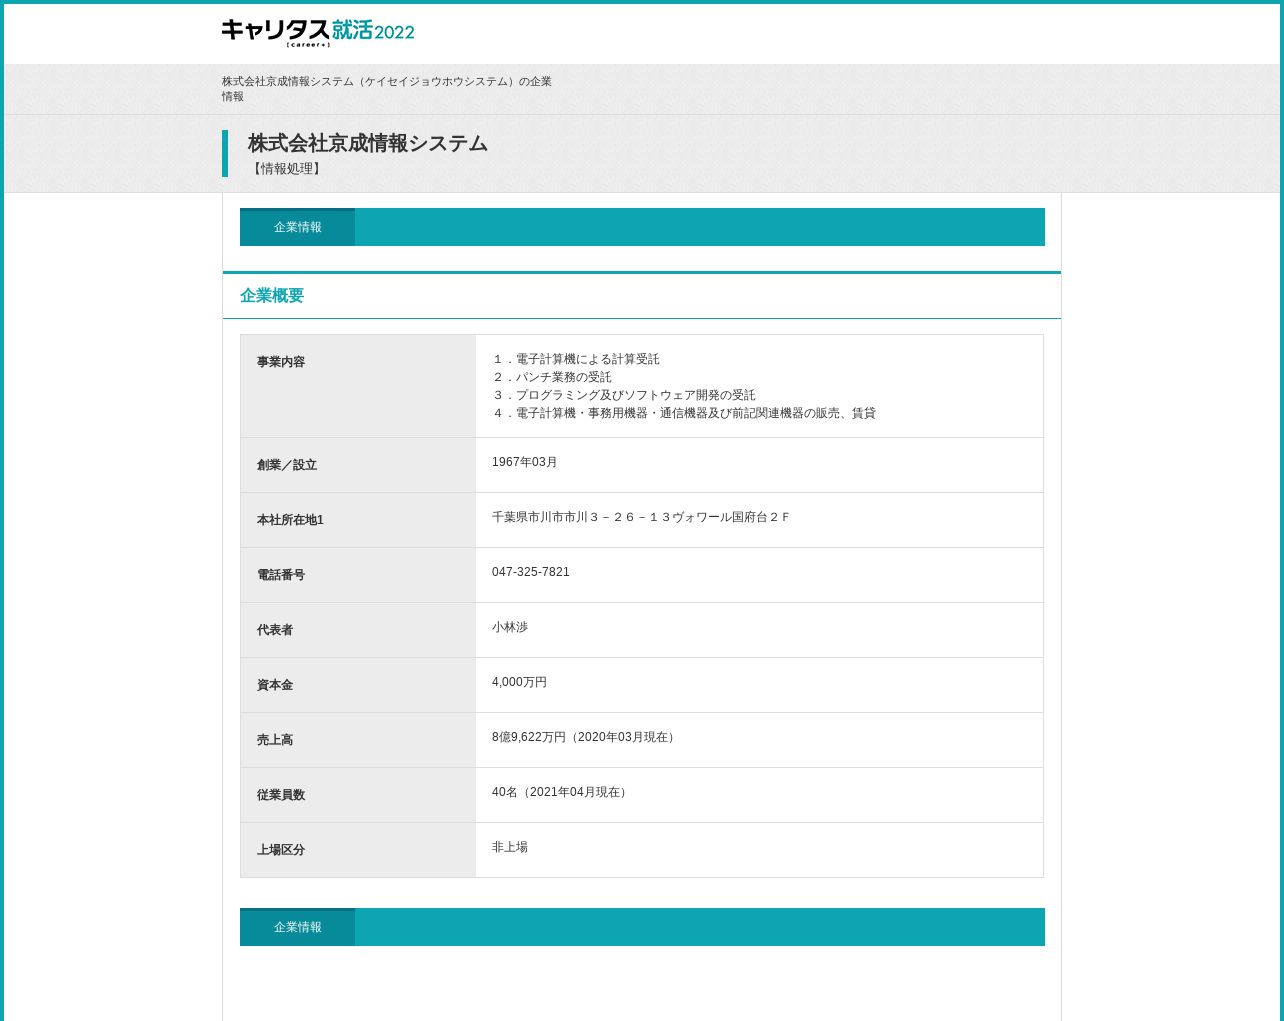Screen dimensions: 1284x1021
Task: Click the industry label 【情報処理】
Action: [287, 169]
